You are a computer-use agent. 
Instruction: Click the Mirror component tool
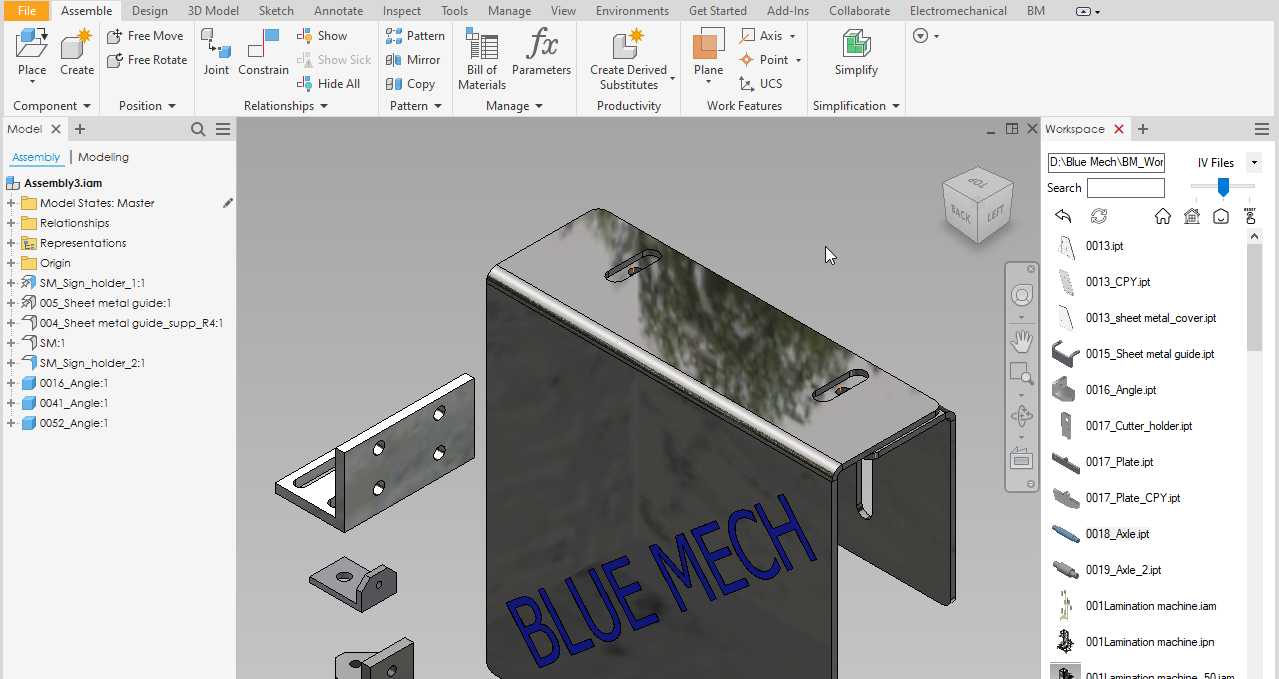pyautogui.click(x=414, y=60)
